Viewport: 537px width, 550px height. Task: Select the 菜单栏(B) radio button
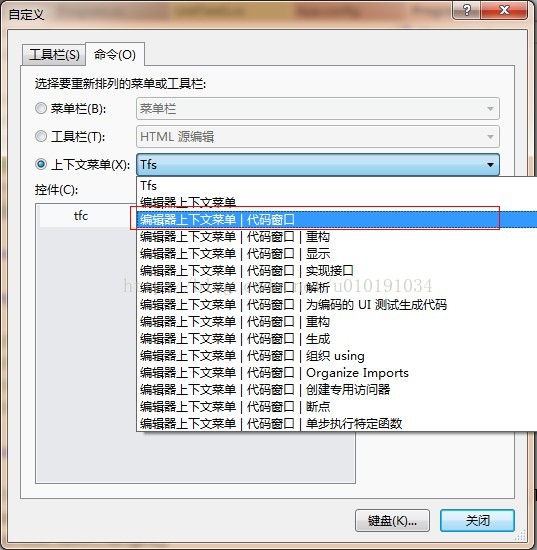click(x=41, y=108)
